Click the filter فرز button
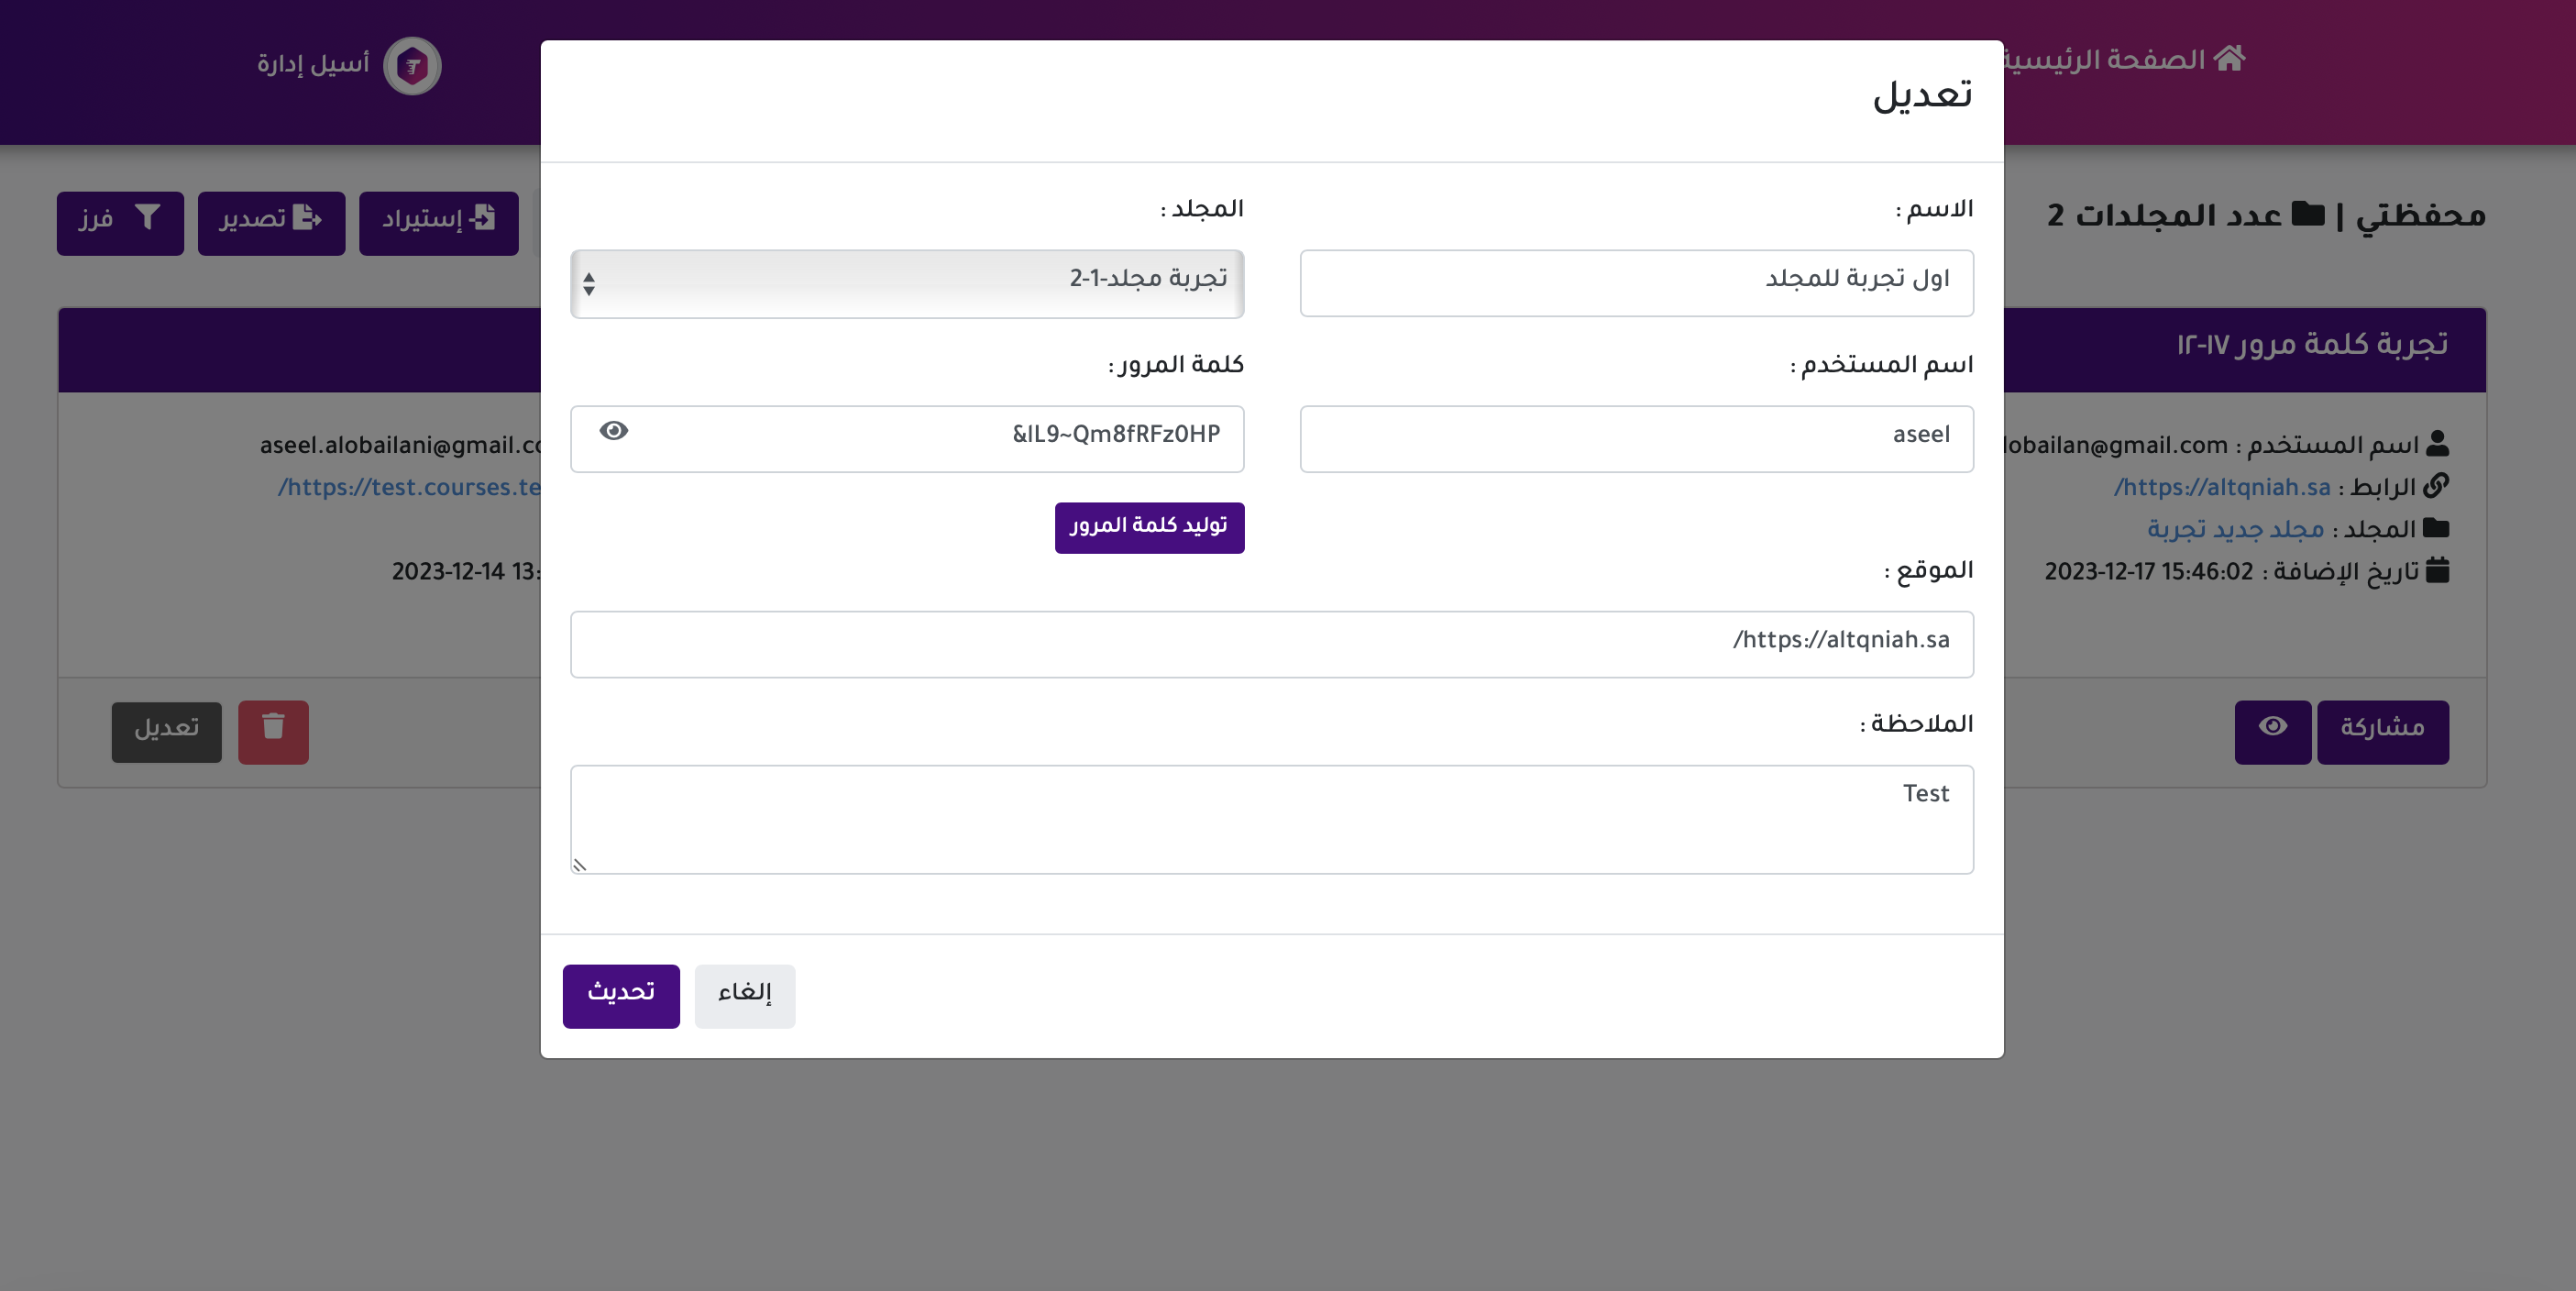 pyautogui.click(x=120, y=222)
